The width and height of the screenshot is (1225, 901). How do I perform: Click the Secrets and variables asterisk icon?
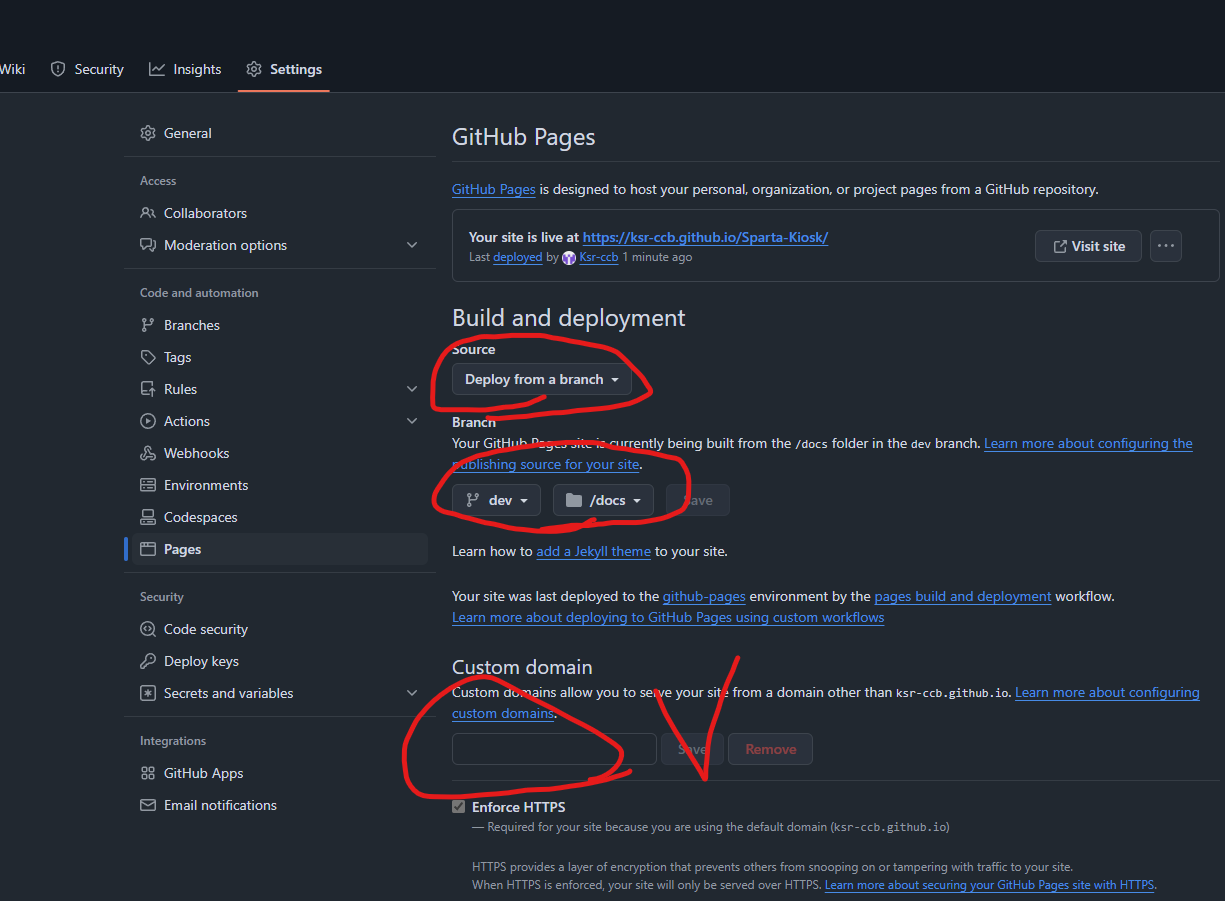(148, 693)
